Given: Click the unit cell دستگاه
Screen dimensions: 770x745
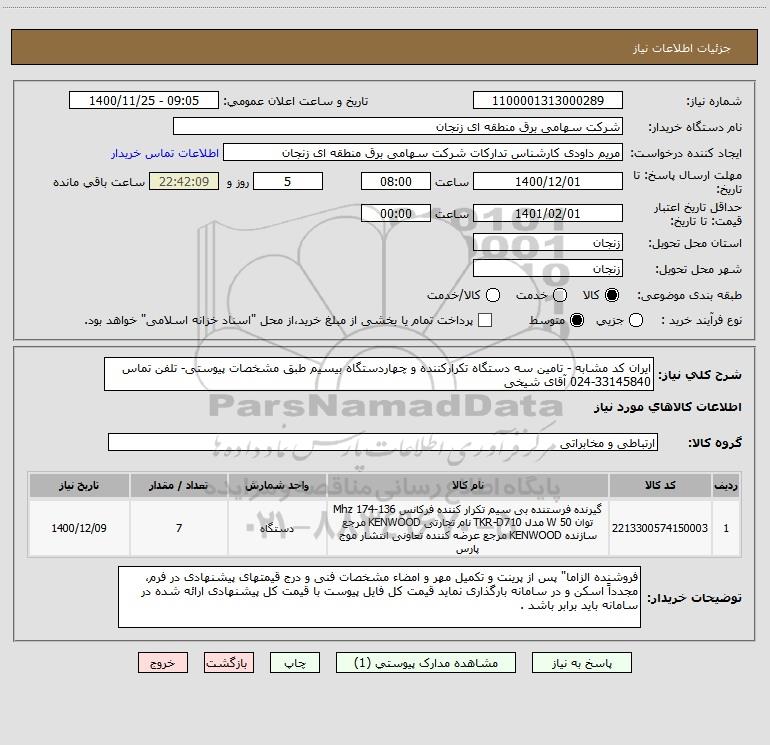Looking at the screenshot, I should point(277,528).
